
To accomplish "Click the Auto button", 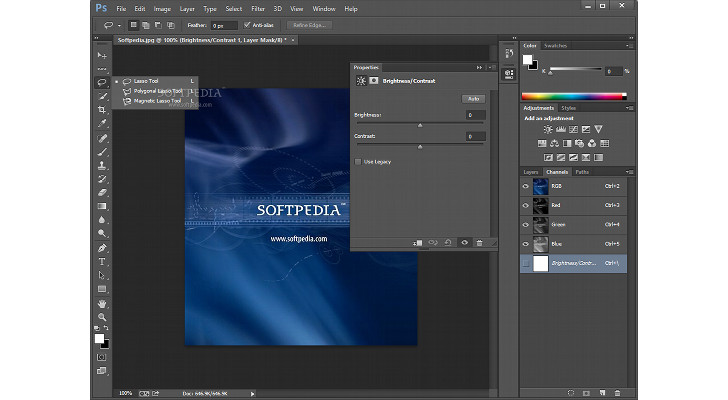I will [x=473, y=99].
